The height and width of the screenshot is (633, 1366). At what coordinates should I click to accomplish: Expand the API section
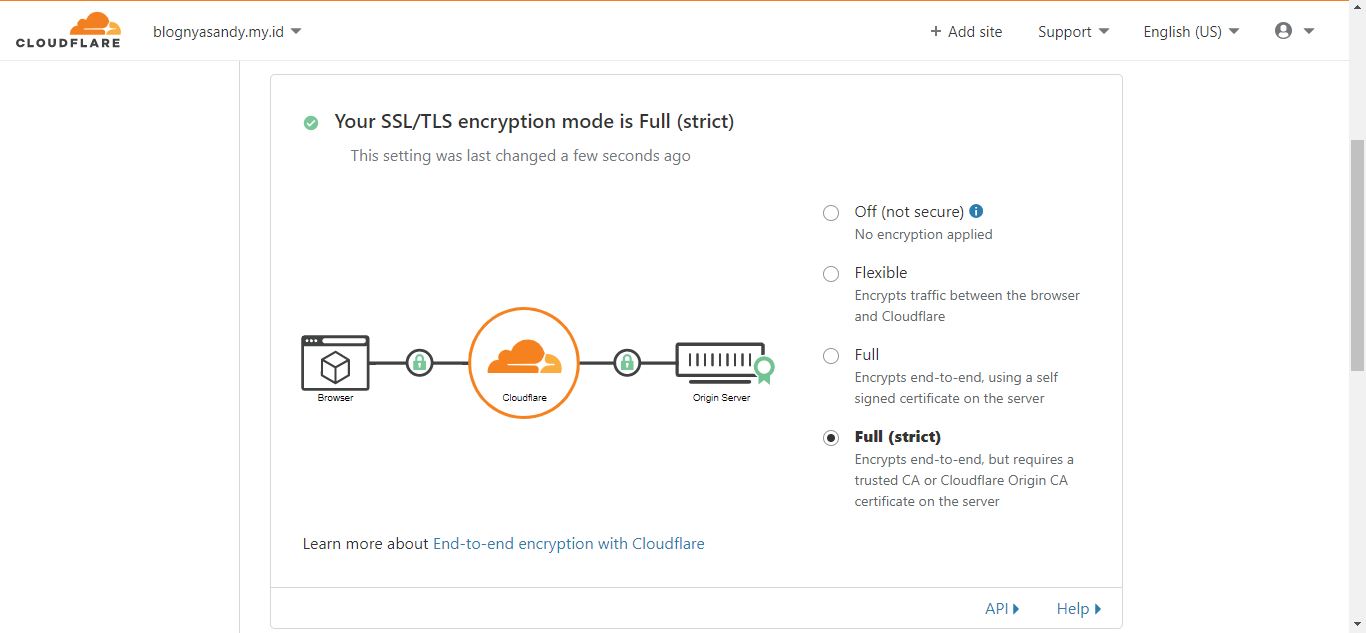[1002, 608]
